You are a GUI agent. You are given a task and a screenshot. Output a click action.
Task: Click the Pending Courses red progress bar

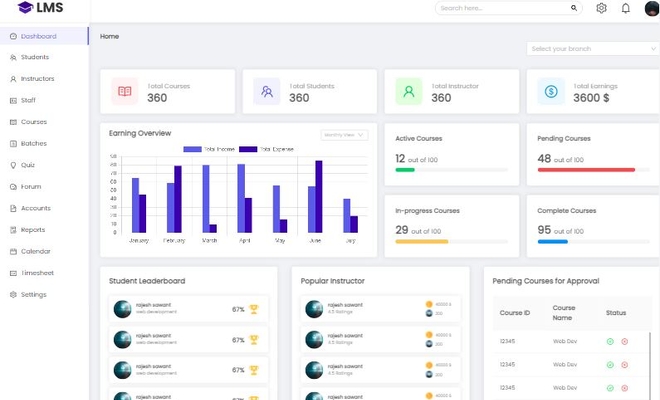(586, 170)
